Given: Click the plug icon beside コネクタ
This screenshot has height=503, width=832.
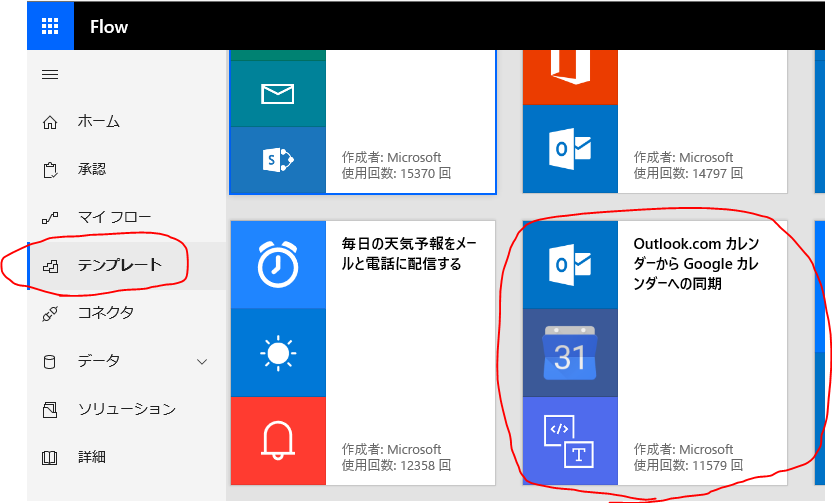Looking at the screenshot, I should (x=50, y=314).
